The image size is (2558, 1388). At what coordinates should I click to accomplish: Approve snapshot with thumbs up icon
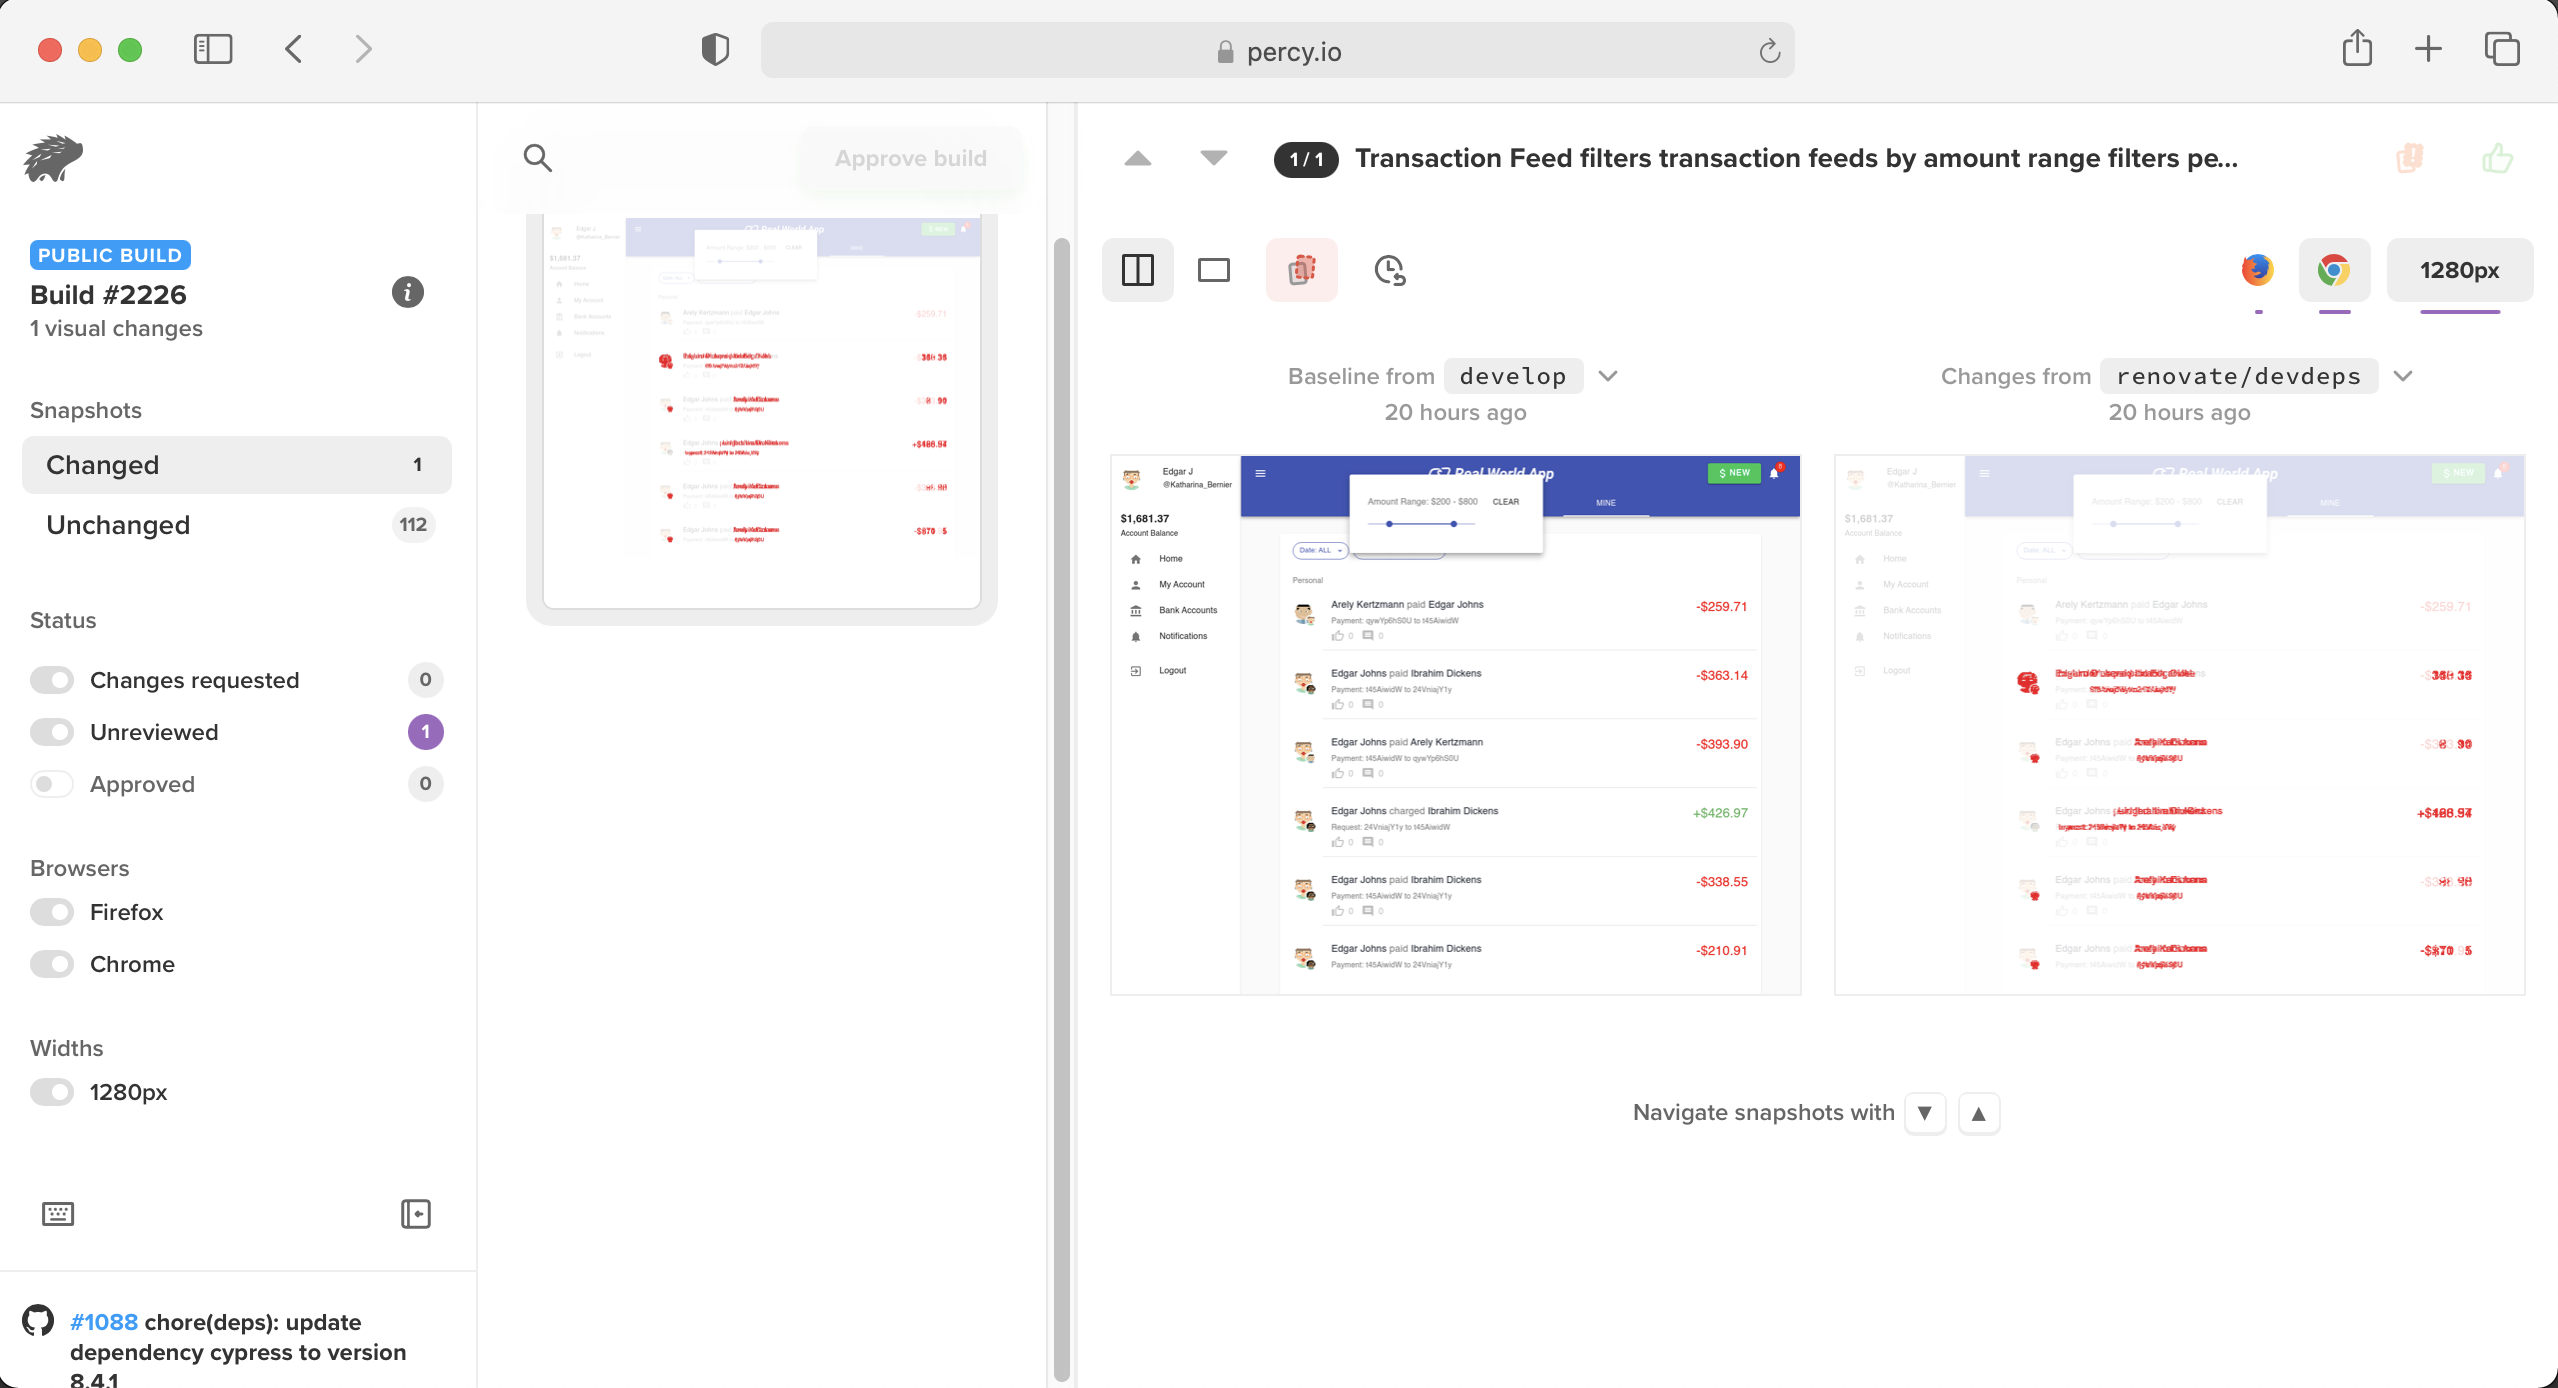pos(2497,158)
